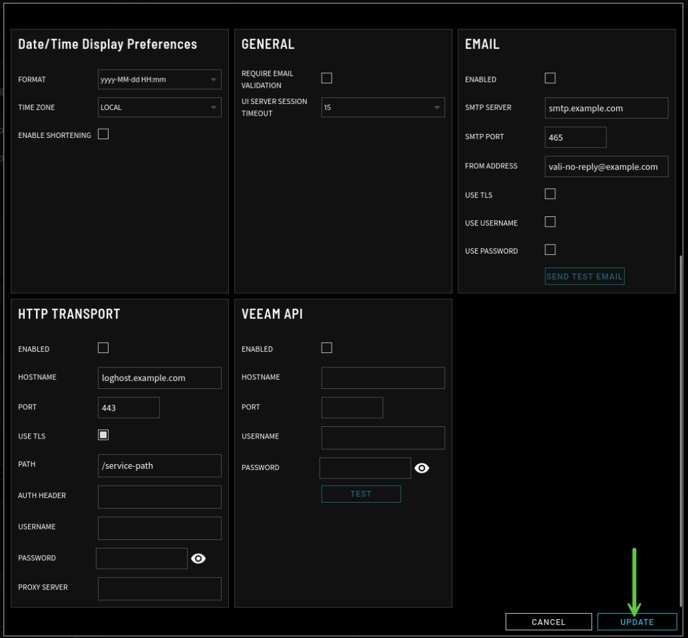Image resolution: width=688 pixels, height=638 pixels.
Task: Enable the Email settings checkbox
Action: coord(550,78)
